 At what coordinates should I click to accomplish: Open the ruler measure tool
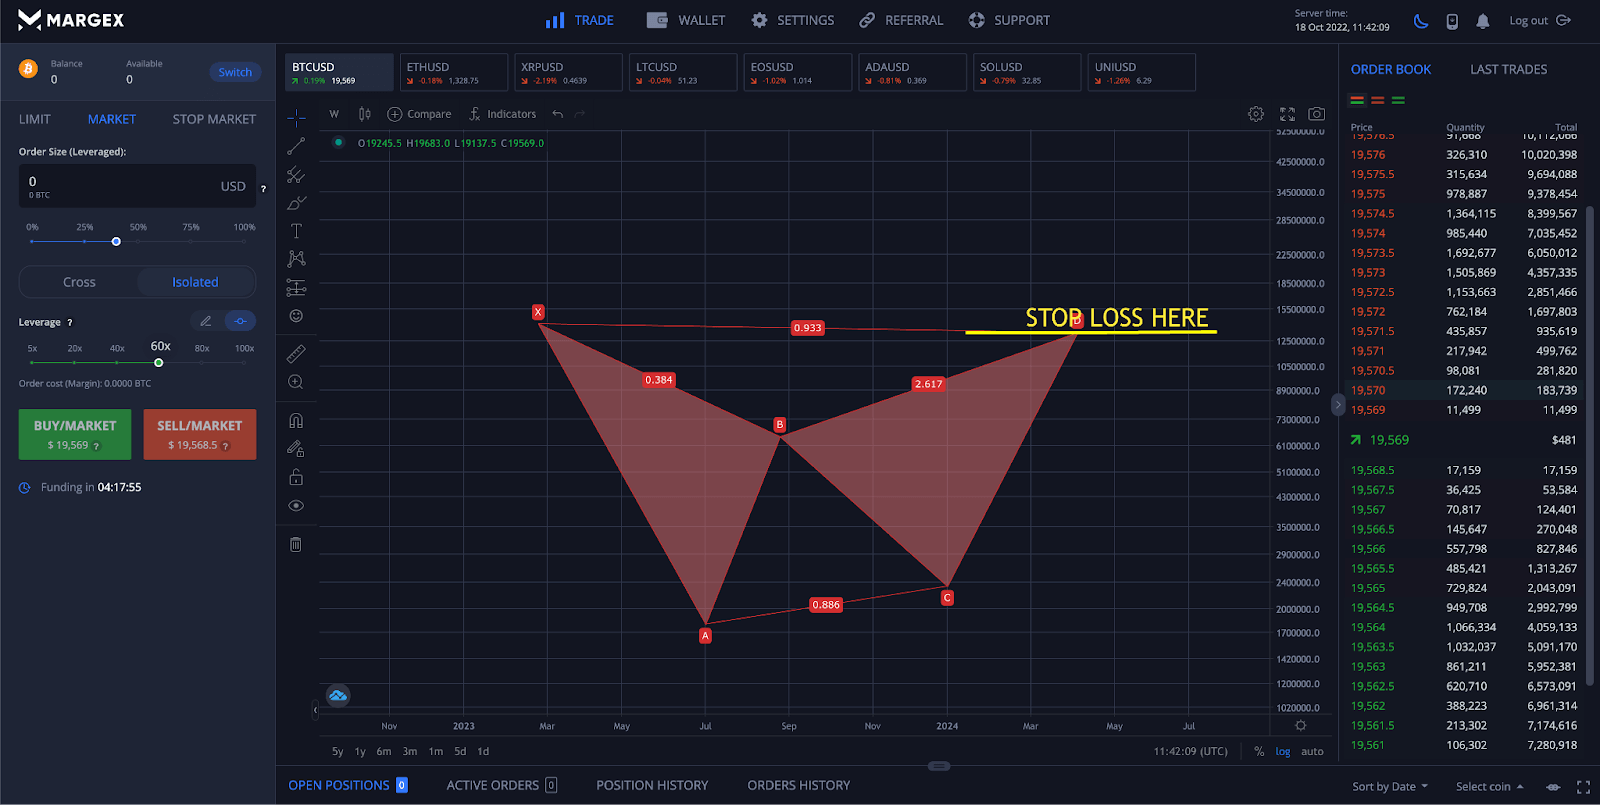pyautogui.click(x=296, y=354)
